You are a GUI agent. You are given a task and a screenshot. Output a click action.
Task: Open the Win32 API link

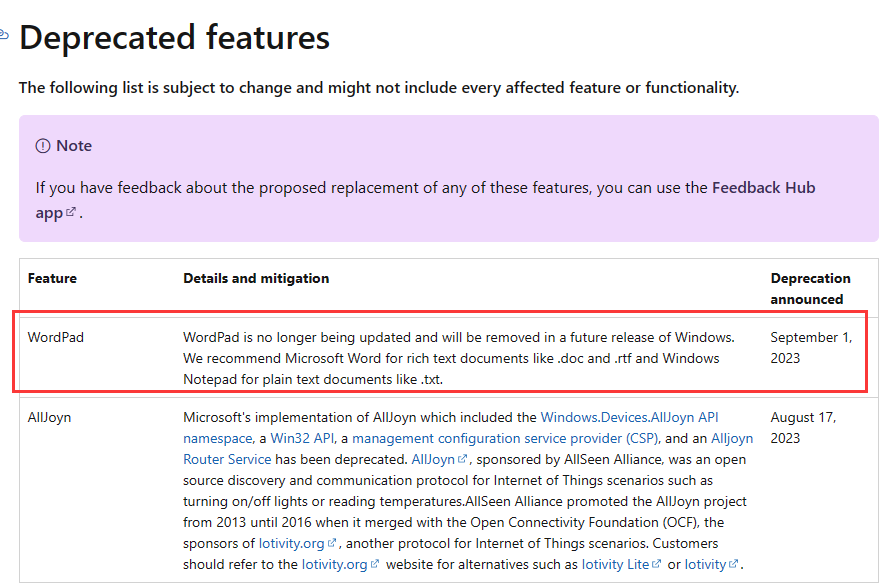[x=302, y=438]
